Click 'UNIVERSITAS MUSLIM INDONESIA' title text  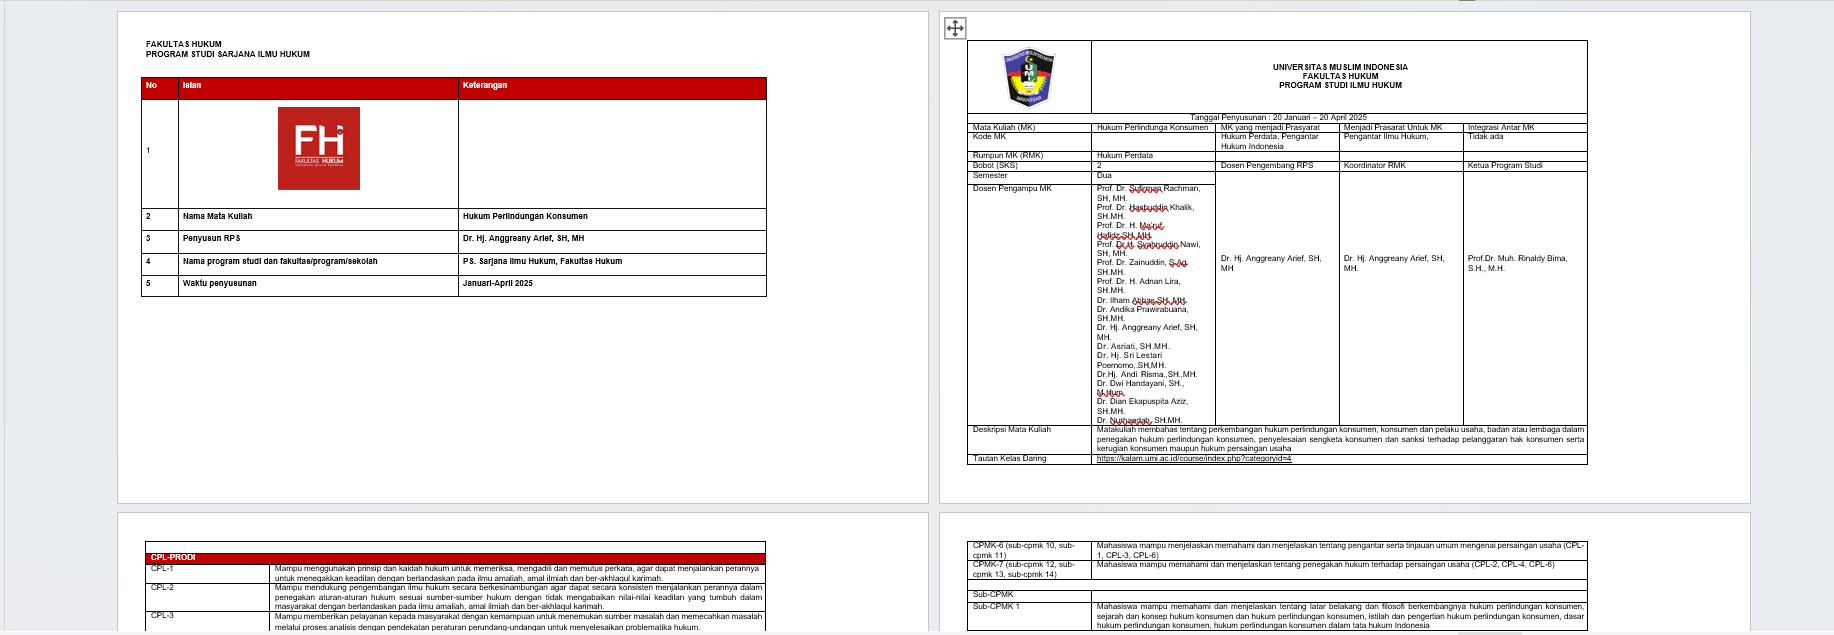pos(1340,68)
